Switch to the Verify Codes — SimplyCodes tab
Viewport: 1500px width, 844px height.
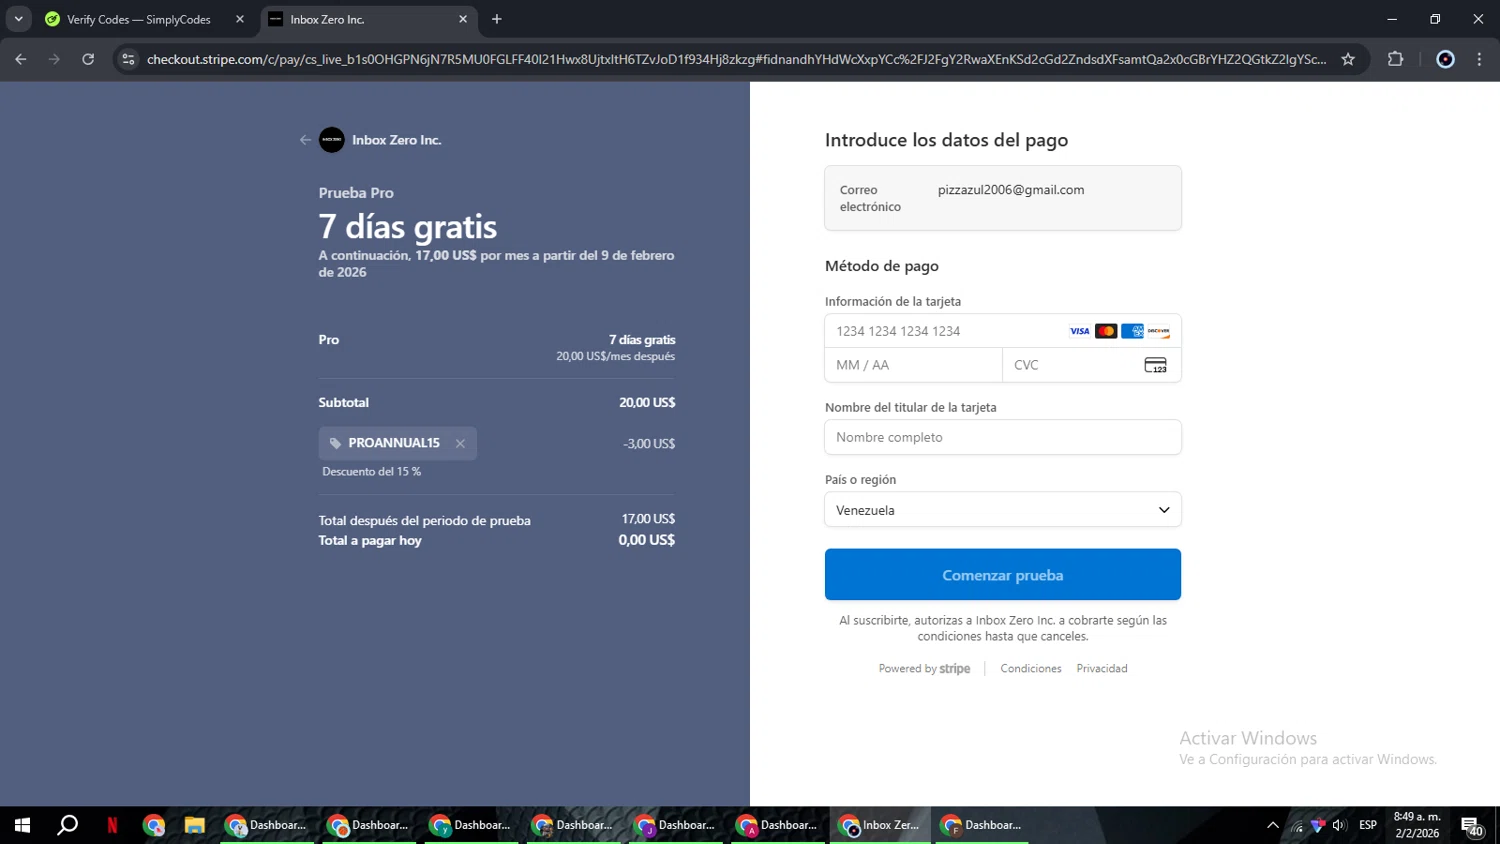coord(144,19)
